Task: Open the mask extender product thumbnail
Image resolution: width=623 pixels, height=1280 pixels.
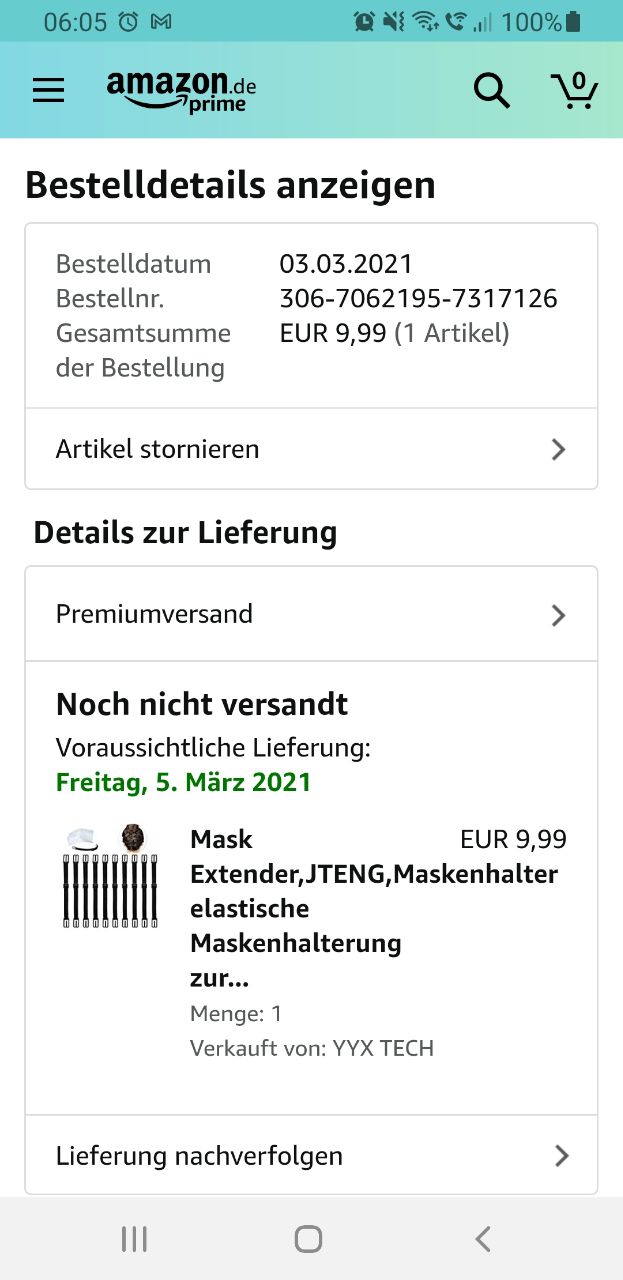Action: tap(113, 877)
